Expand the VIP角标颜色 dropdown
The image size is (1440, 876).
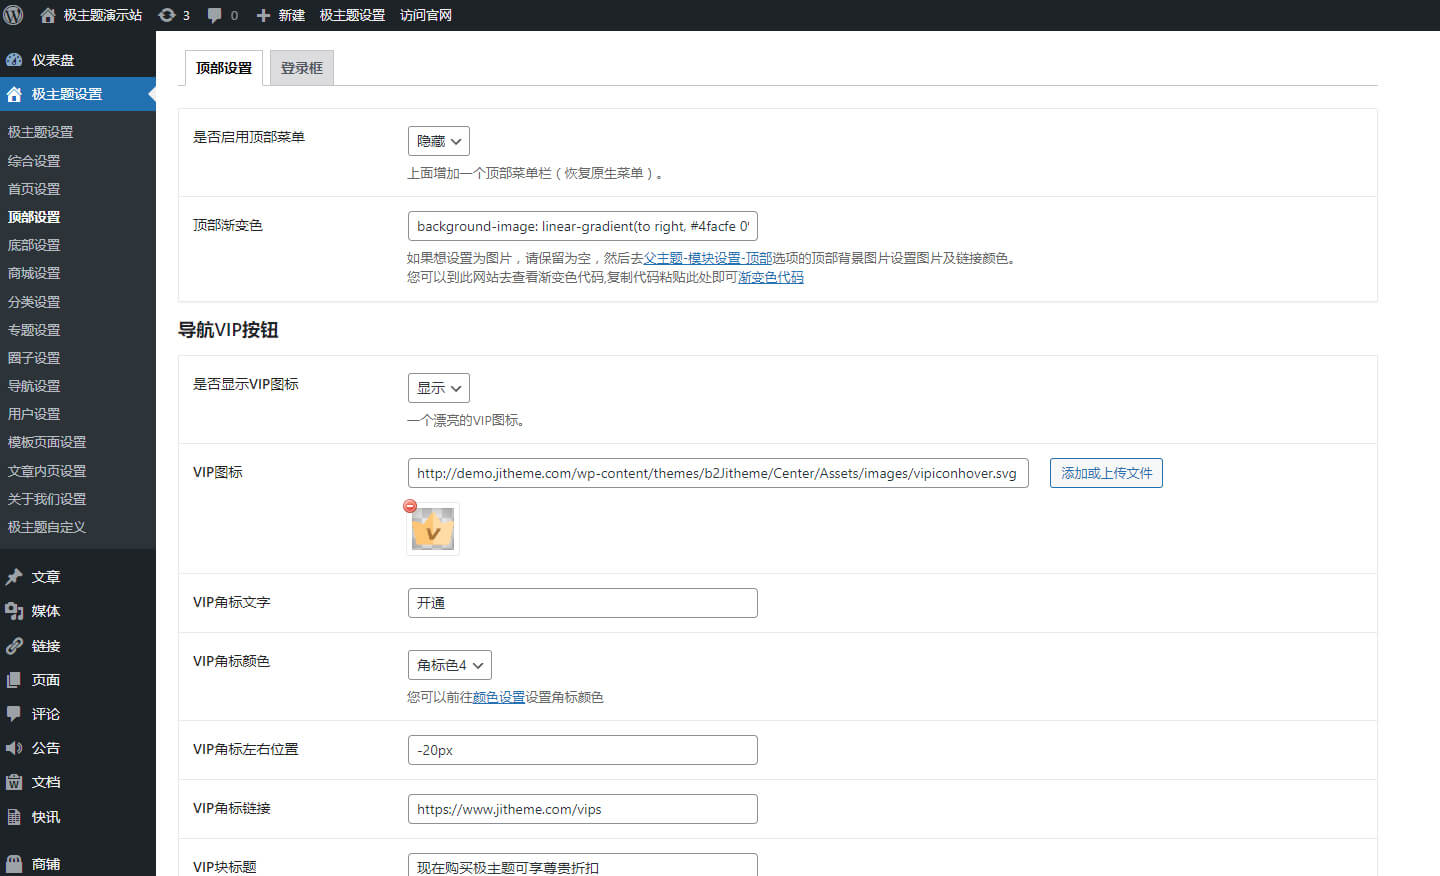(449, 665)
